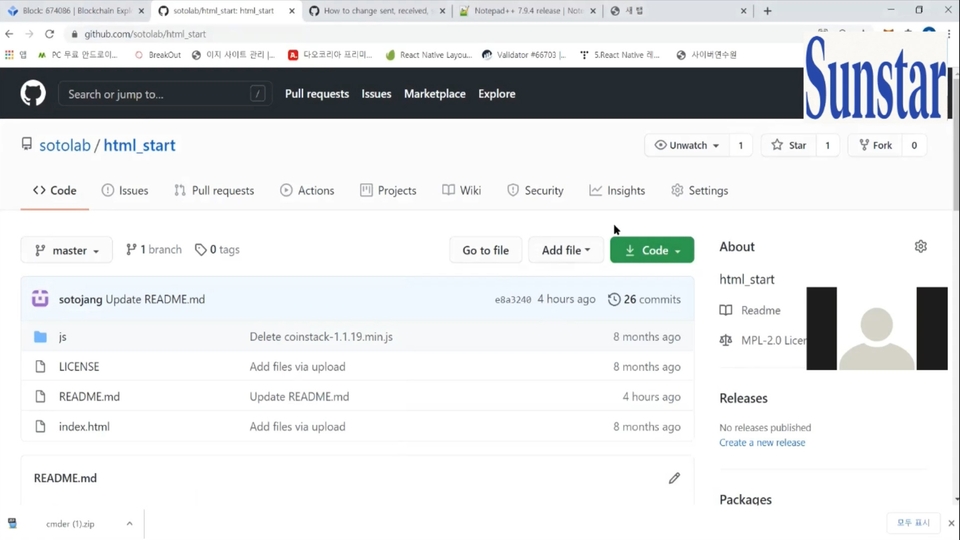Open Issues in top navigation bar

pos(376,94)
